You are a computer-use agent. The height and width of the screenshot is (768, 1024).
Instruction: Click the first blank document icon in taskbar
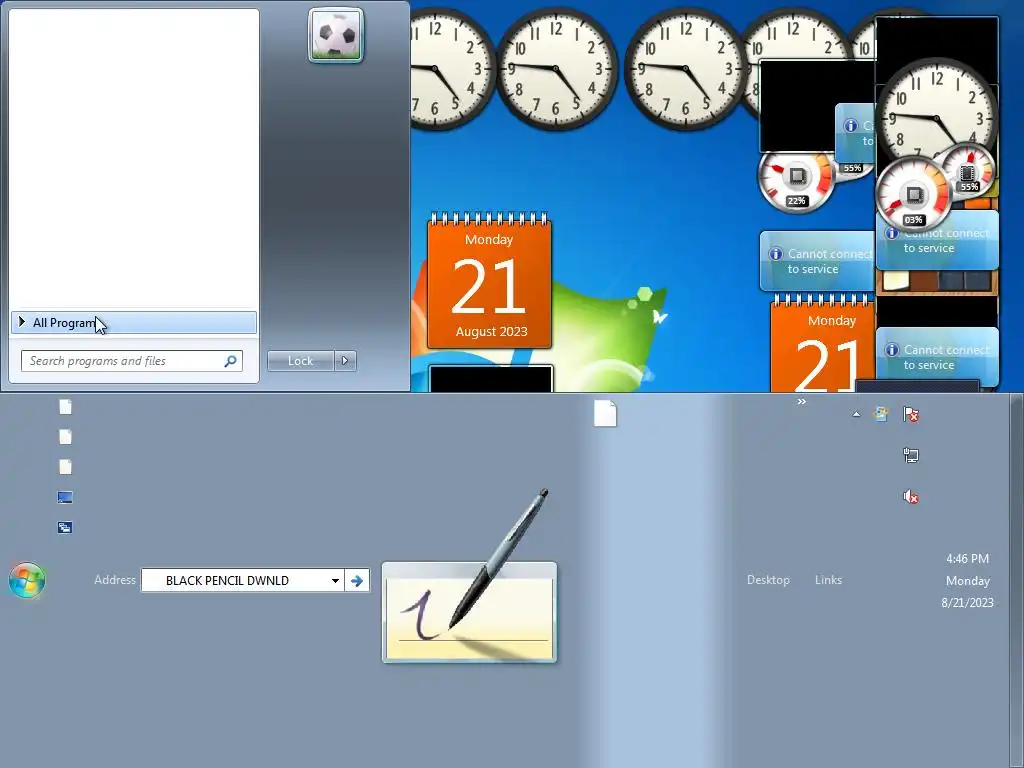(x=65, y=407)
